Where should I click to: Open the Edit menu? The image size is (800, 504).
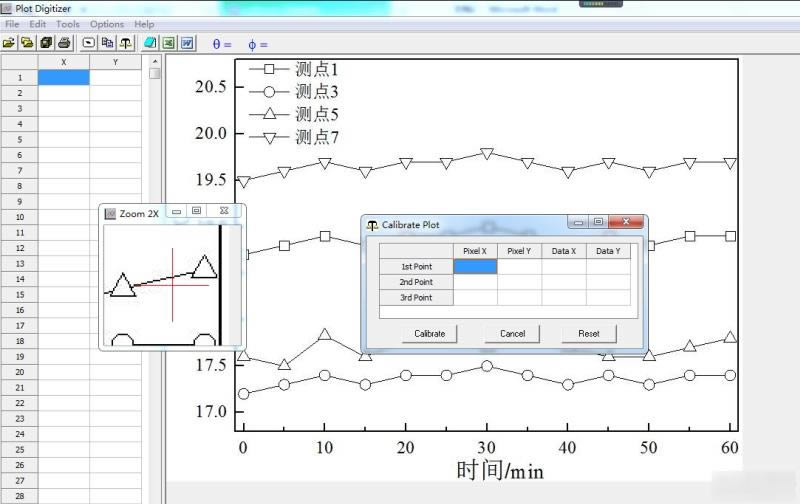tap(37, 24)
